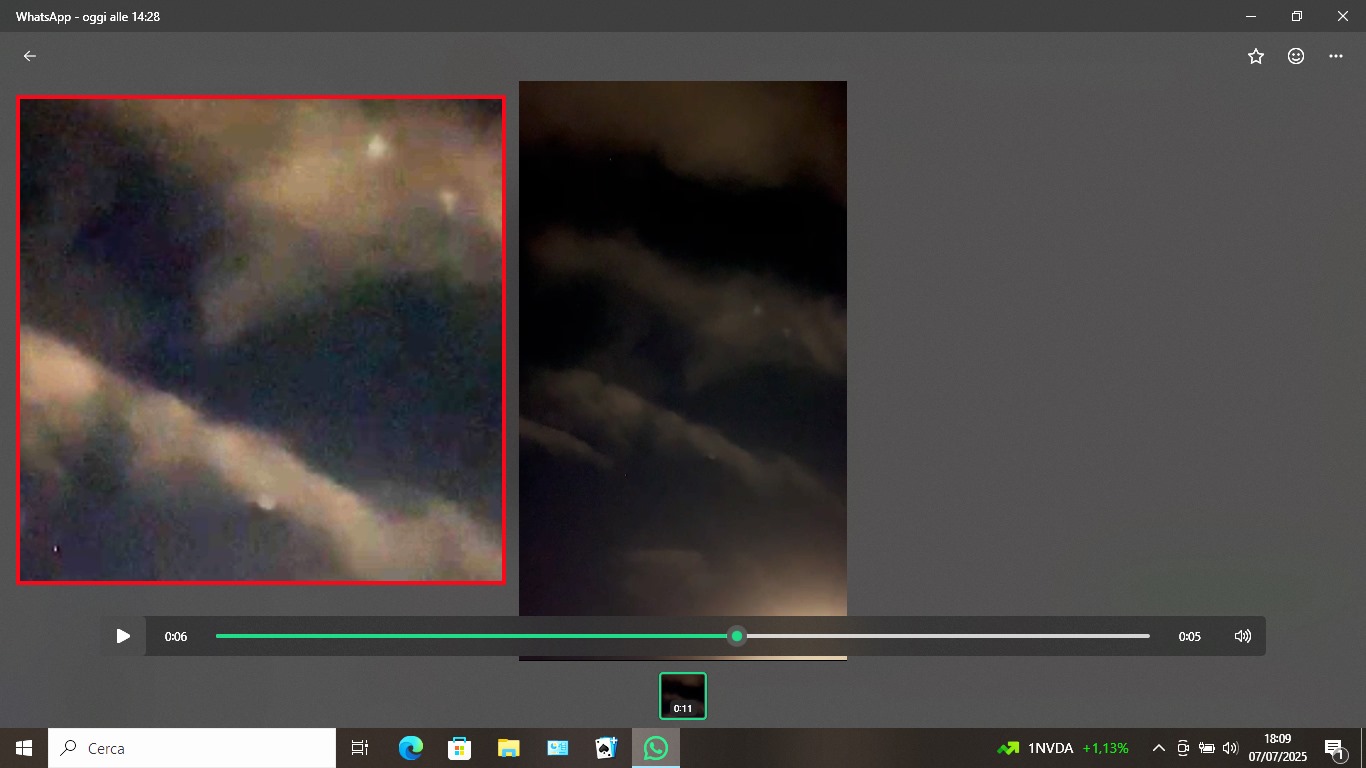Close the WhatsApp media viewer window
This screenshot has width=1366, height=768.
pos(1343,16)
